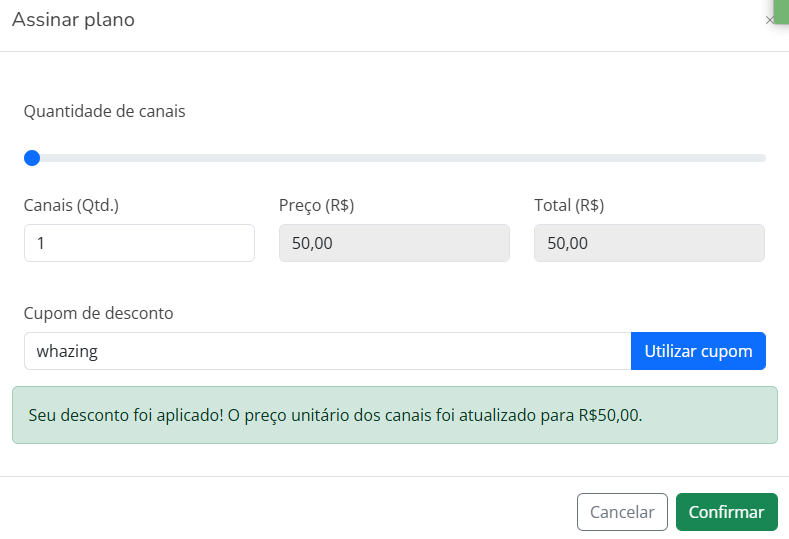Focus the Canais (Qtd.) input field
This screenshot has height=539, width=789.
tap(139, 243)
